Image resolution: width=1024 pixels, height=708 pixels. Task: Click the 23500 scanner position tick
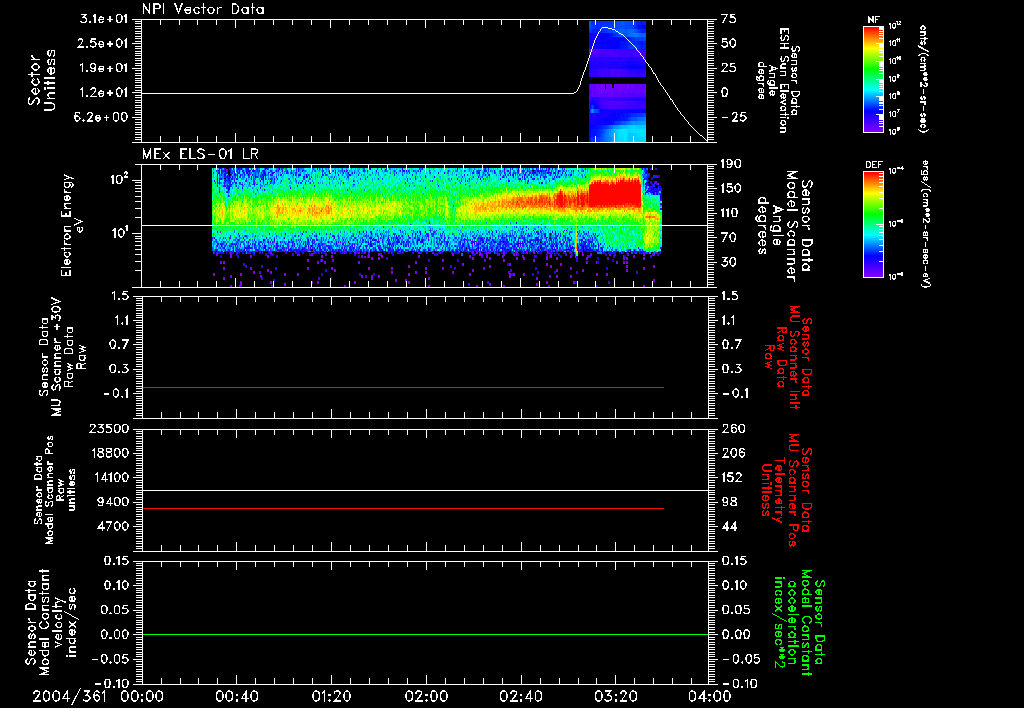click(109, 428)
